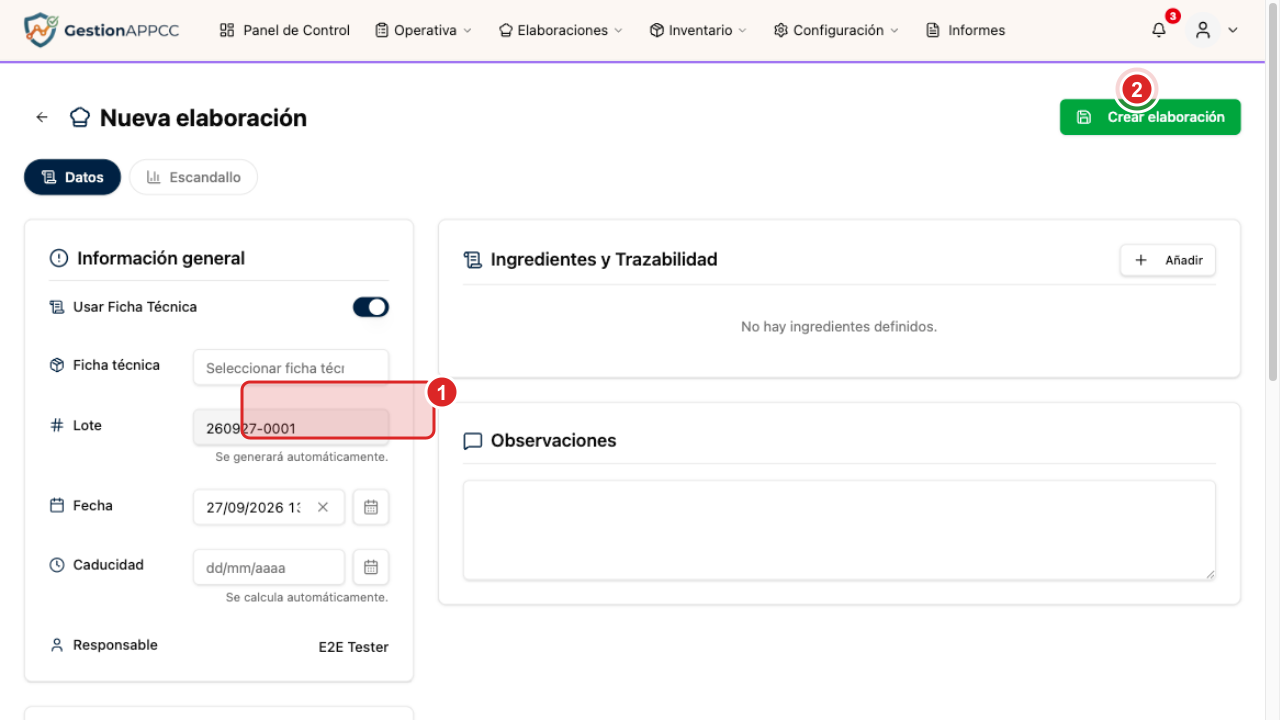Image resolution: width=1280 pixels, height=720 pixels.
Task: Click the Crear elaboración button
Action: click(1150, 117)
